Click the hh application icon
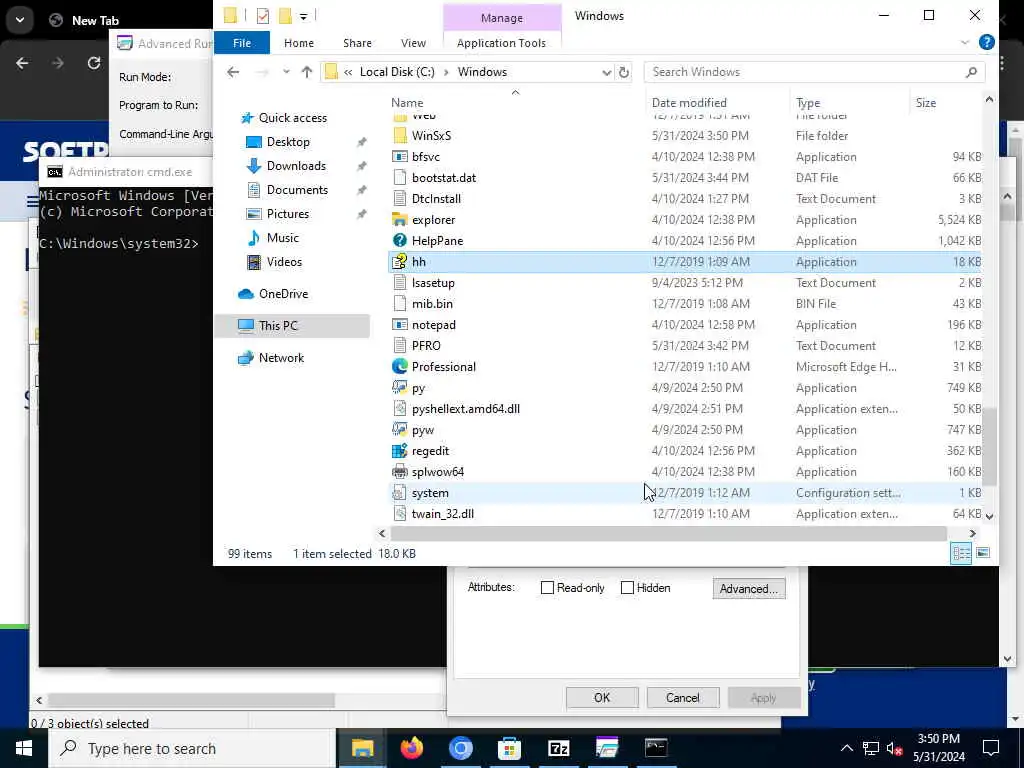This screenshot has height=768, width=1024. tap(400, 261)
